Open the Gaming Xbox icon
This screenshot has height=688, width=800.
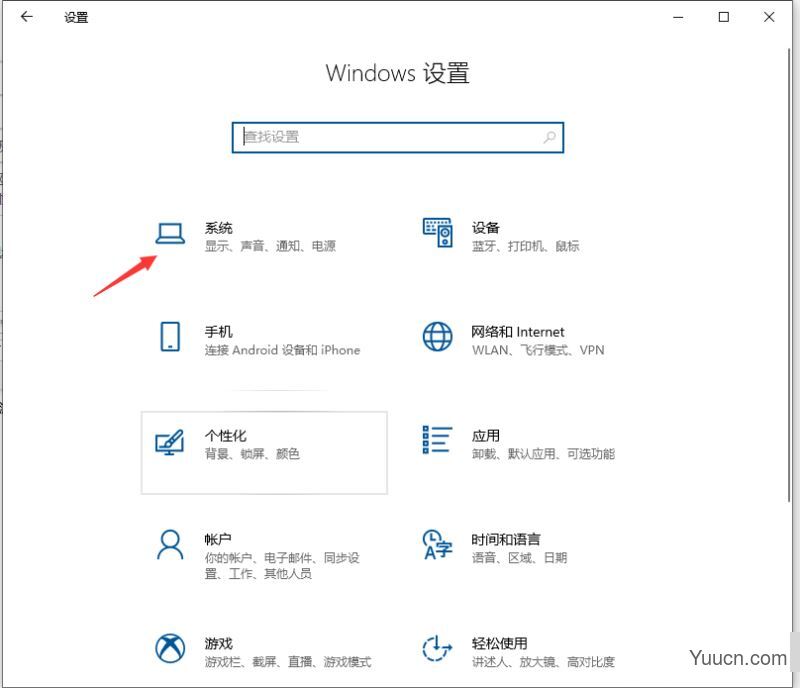170,648
